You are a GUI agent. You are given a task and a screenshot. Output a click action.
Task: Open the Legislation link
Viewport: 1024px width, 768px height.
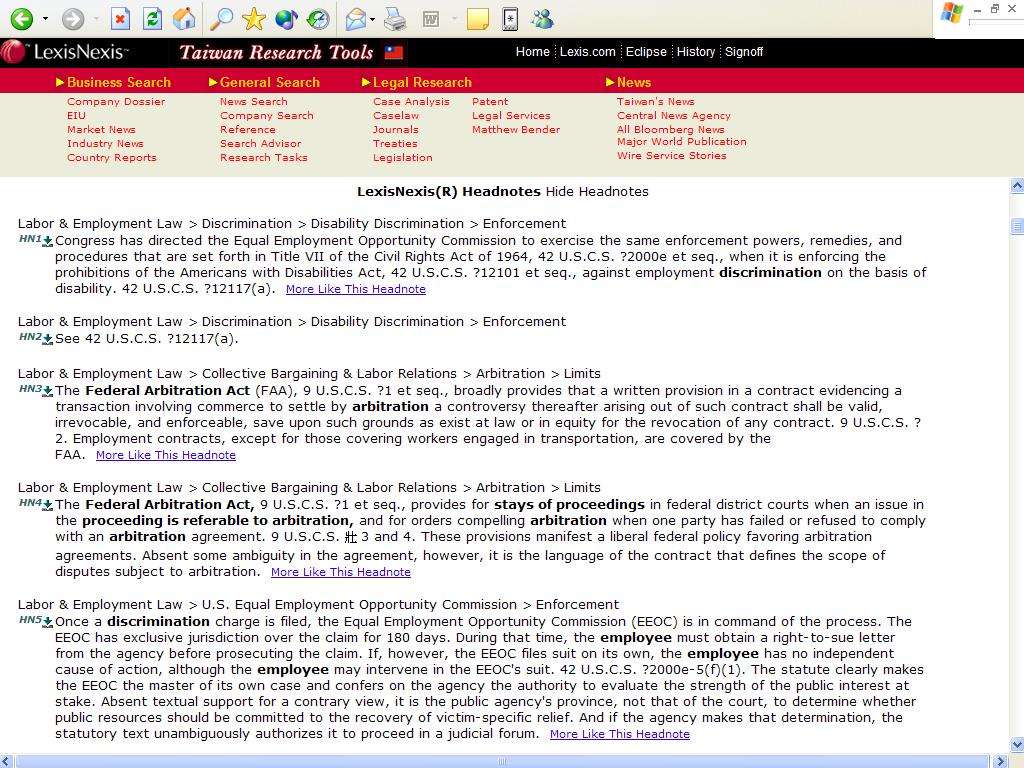(402, 157)
